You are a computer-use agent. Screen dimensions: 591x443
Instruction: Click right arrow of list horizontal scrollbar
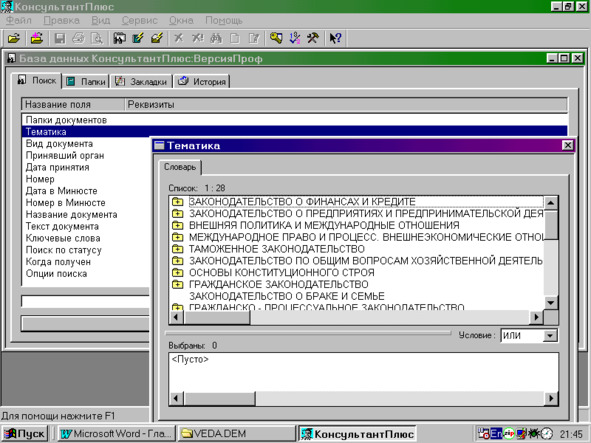point(536,317)
